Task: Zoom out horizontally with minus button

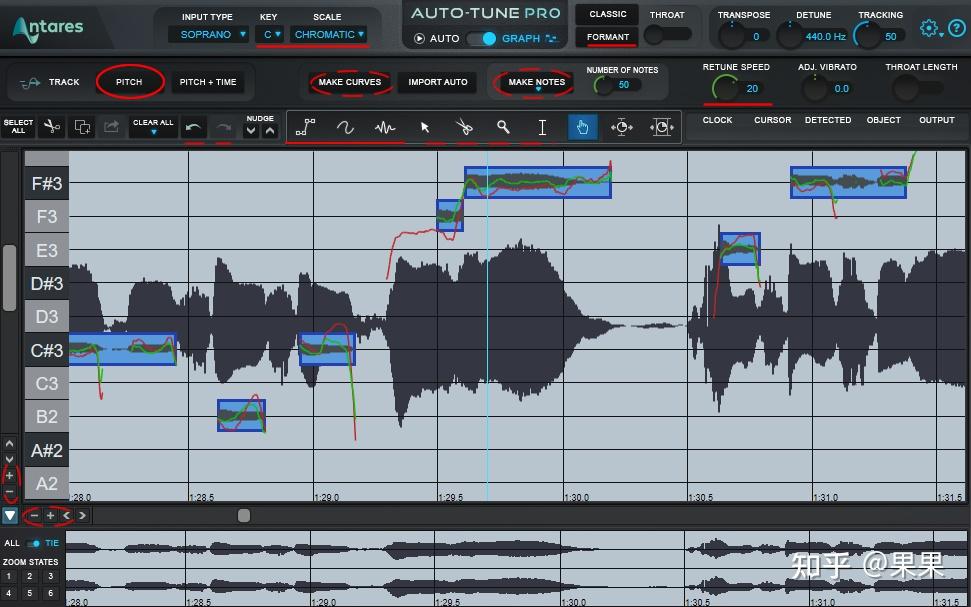Action: 34,515
